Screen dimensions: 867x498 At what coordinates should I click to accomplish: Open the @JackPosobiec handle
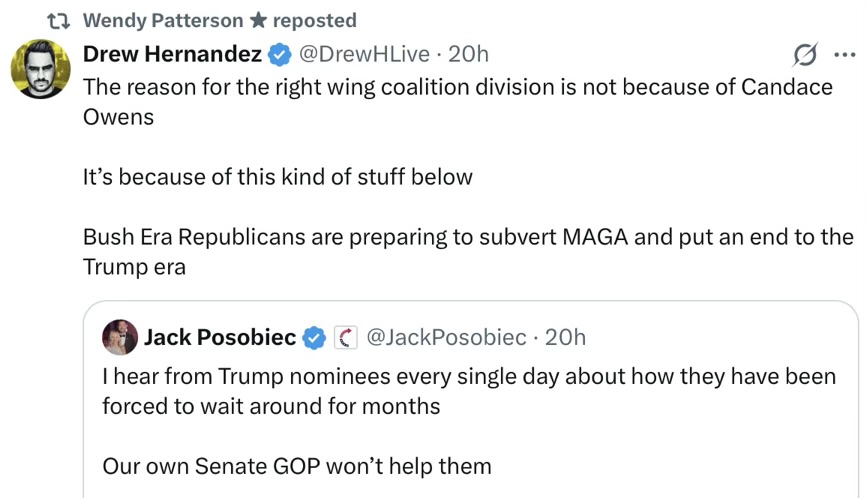pyautogui.click(x=446, y=338)
